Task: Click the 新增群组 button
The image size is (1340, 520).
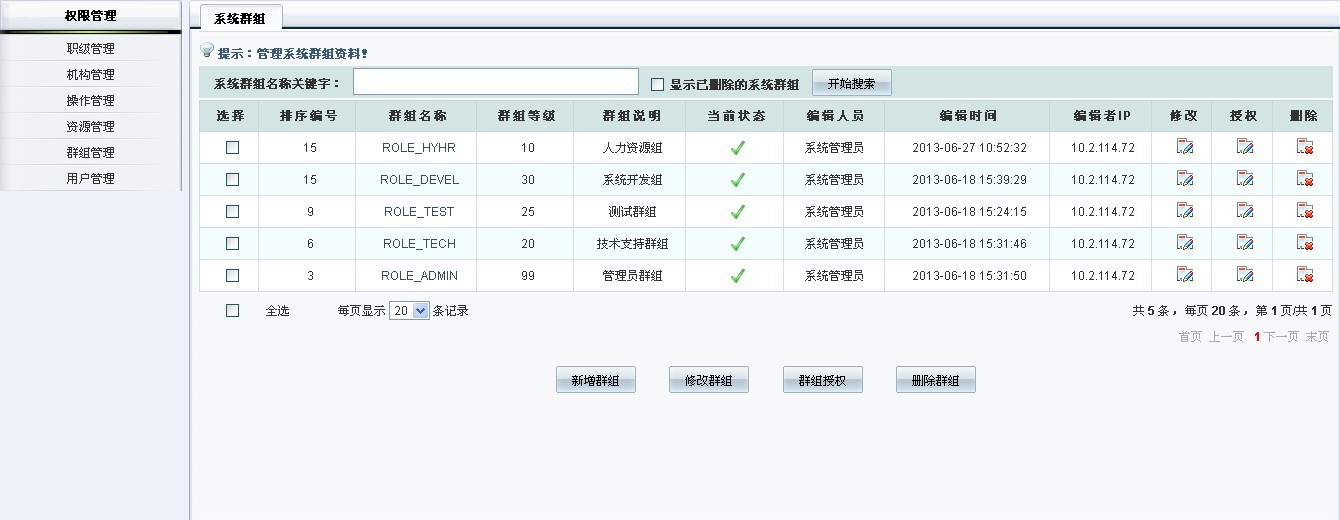Action: [x=596, y=380]
